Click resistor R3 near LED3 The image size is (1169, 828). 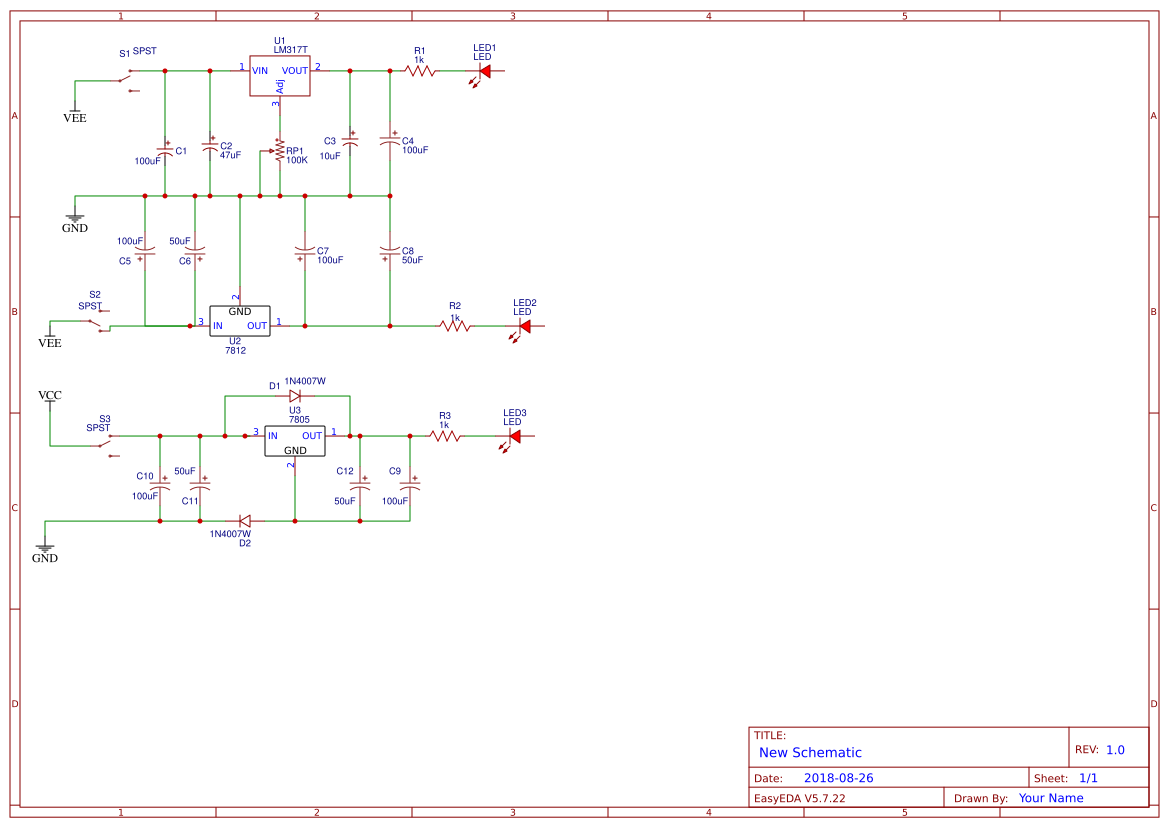(x=447, y=436)
